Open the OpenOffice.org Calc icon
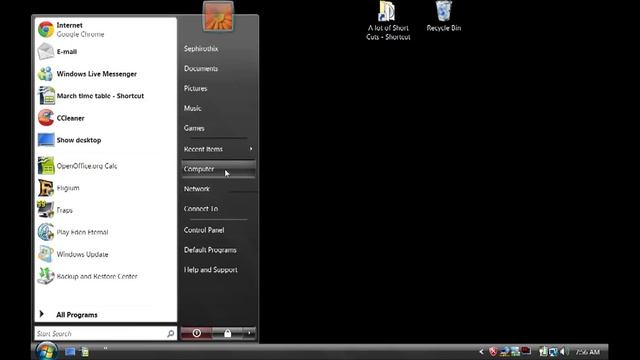640x360 pixels. (46, 166)
